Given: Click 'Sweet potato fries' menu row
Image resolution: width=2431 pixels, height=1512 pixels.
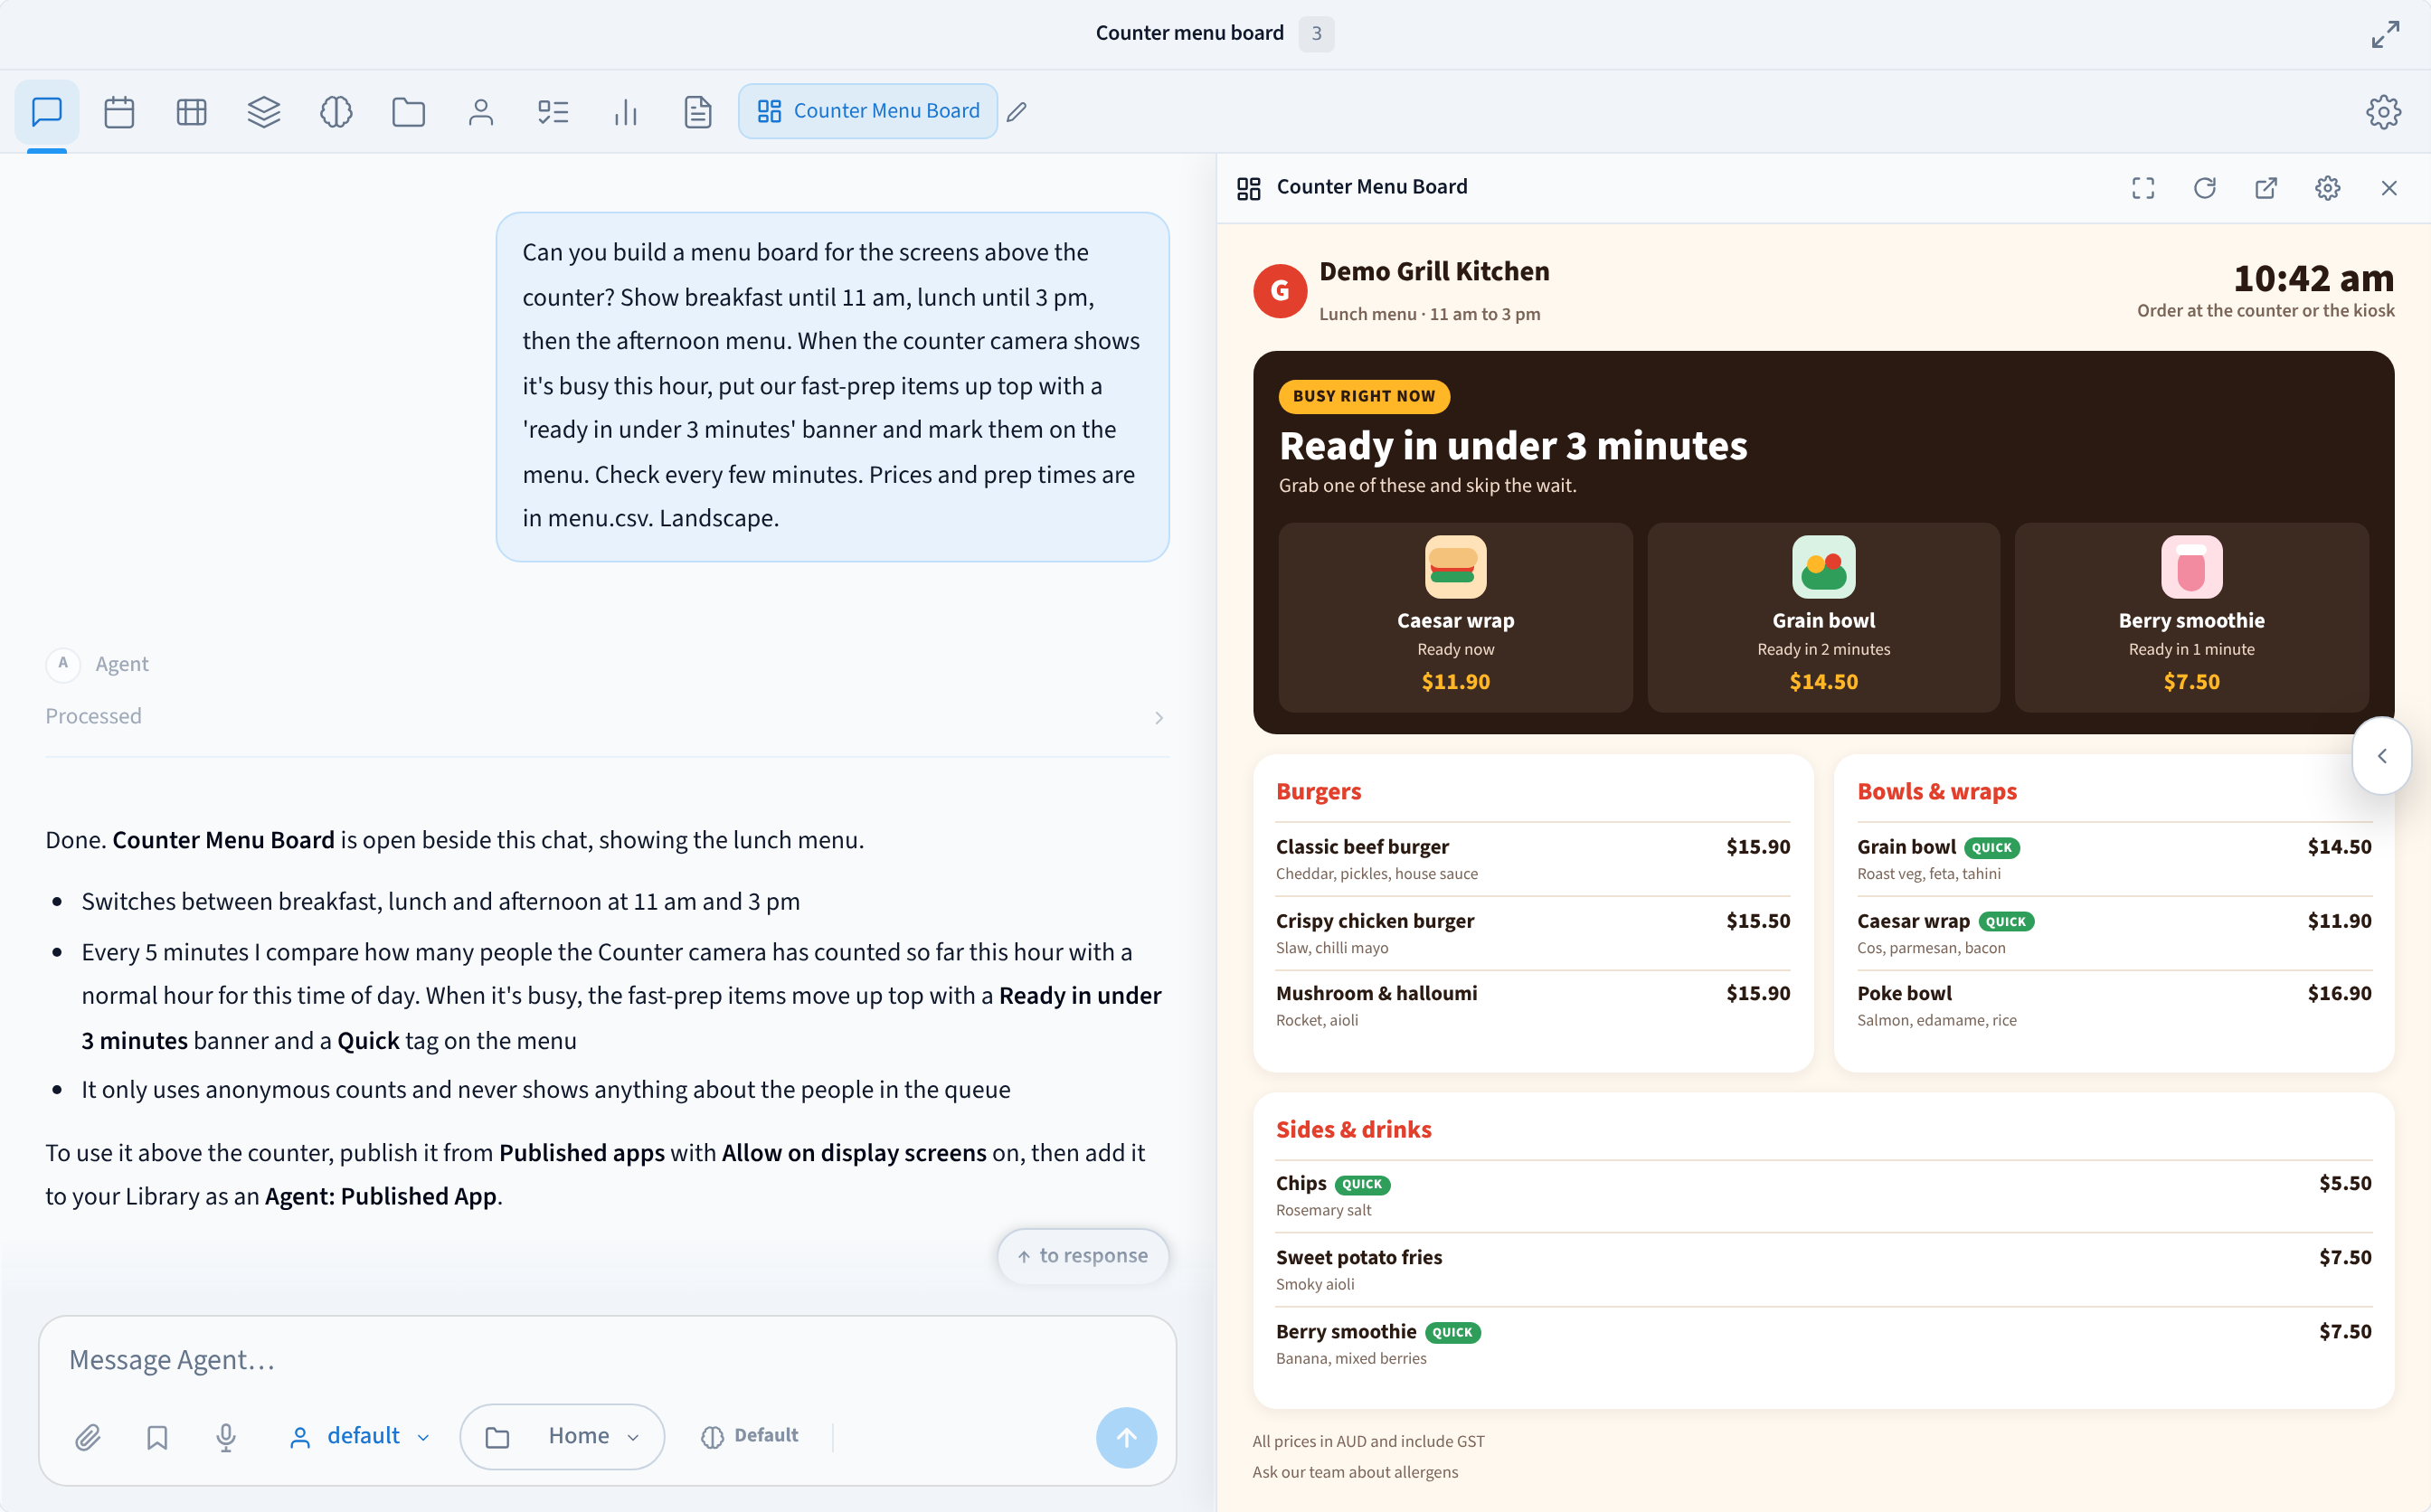Looking at the screenshot, I should point(1823,1269).
